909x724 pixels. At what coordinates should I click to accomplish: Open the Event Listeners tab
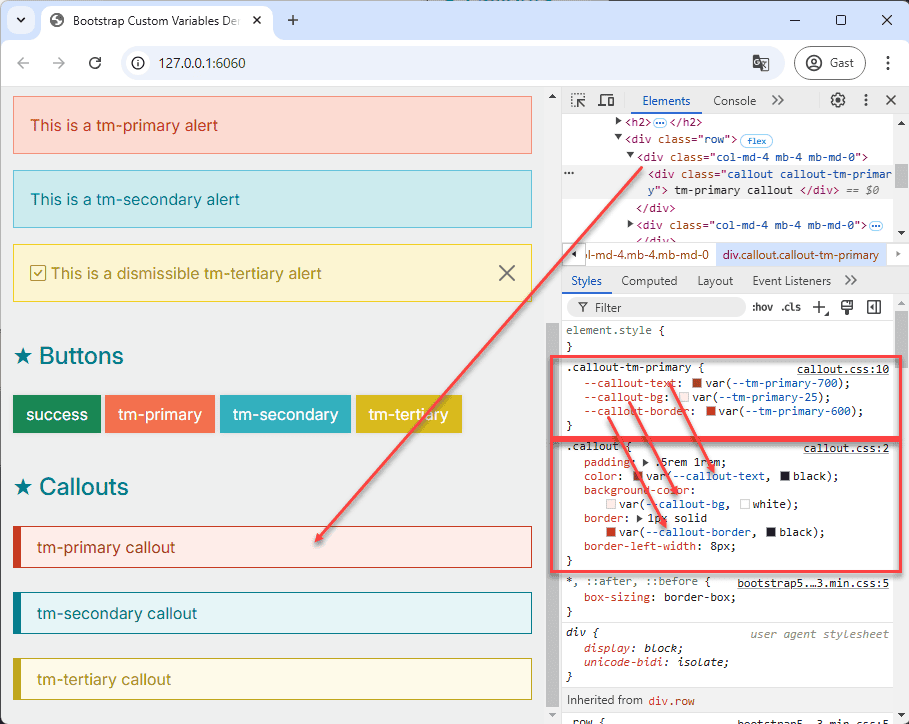791,281
